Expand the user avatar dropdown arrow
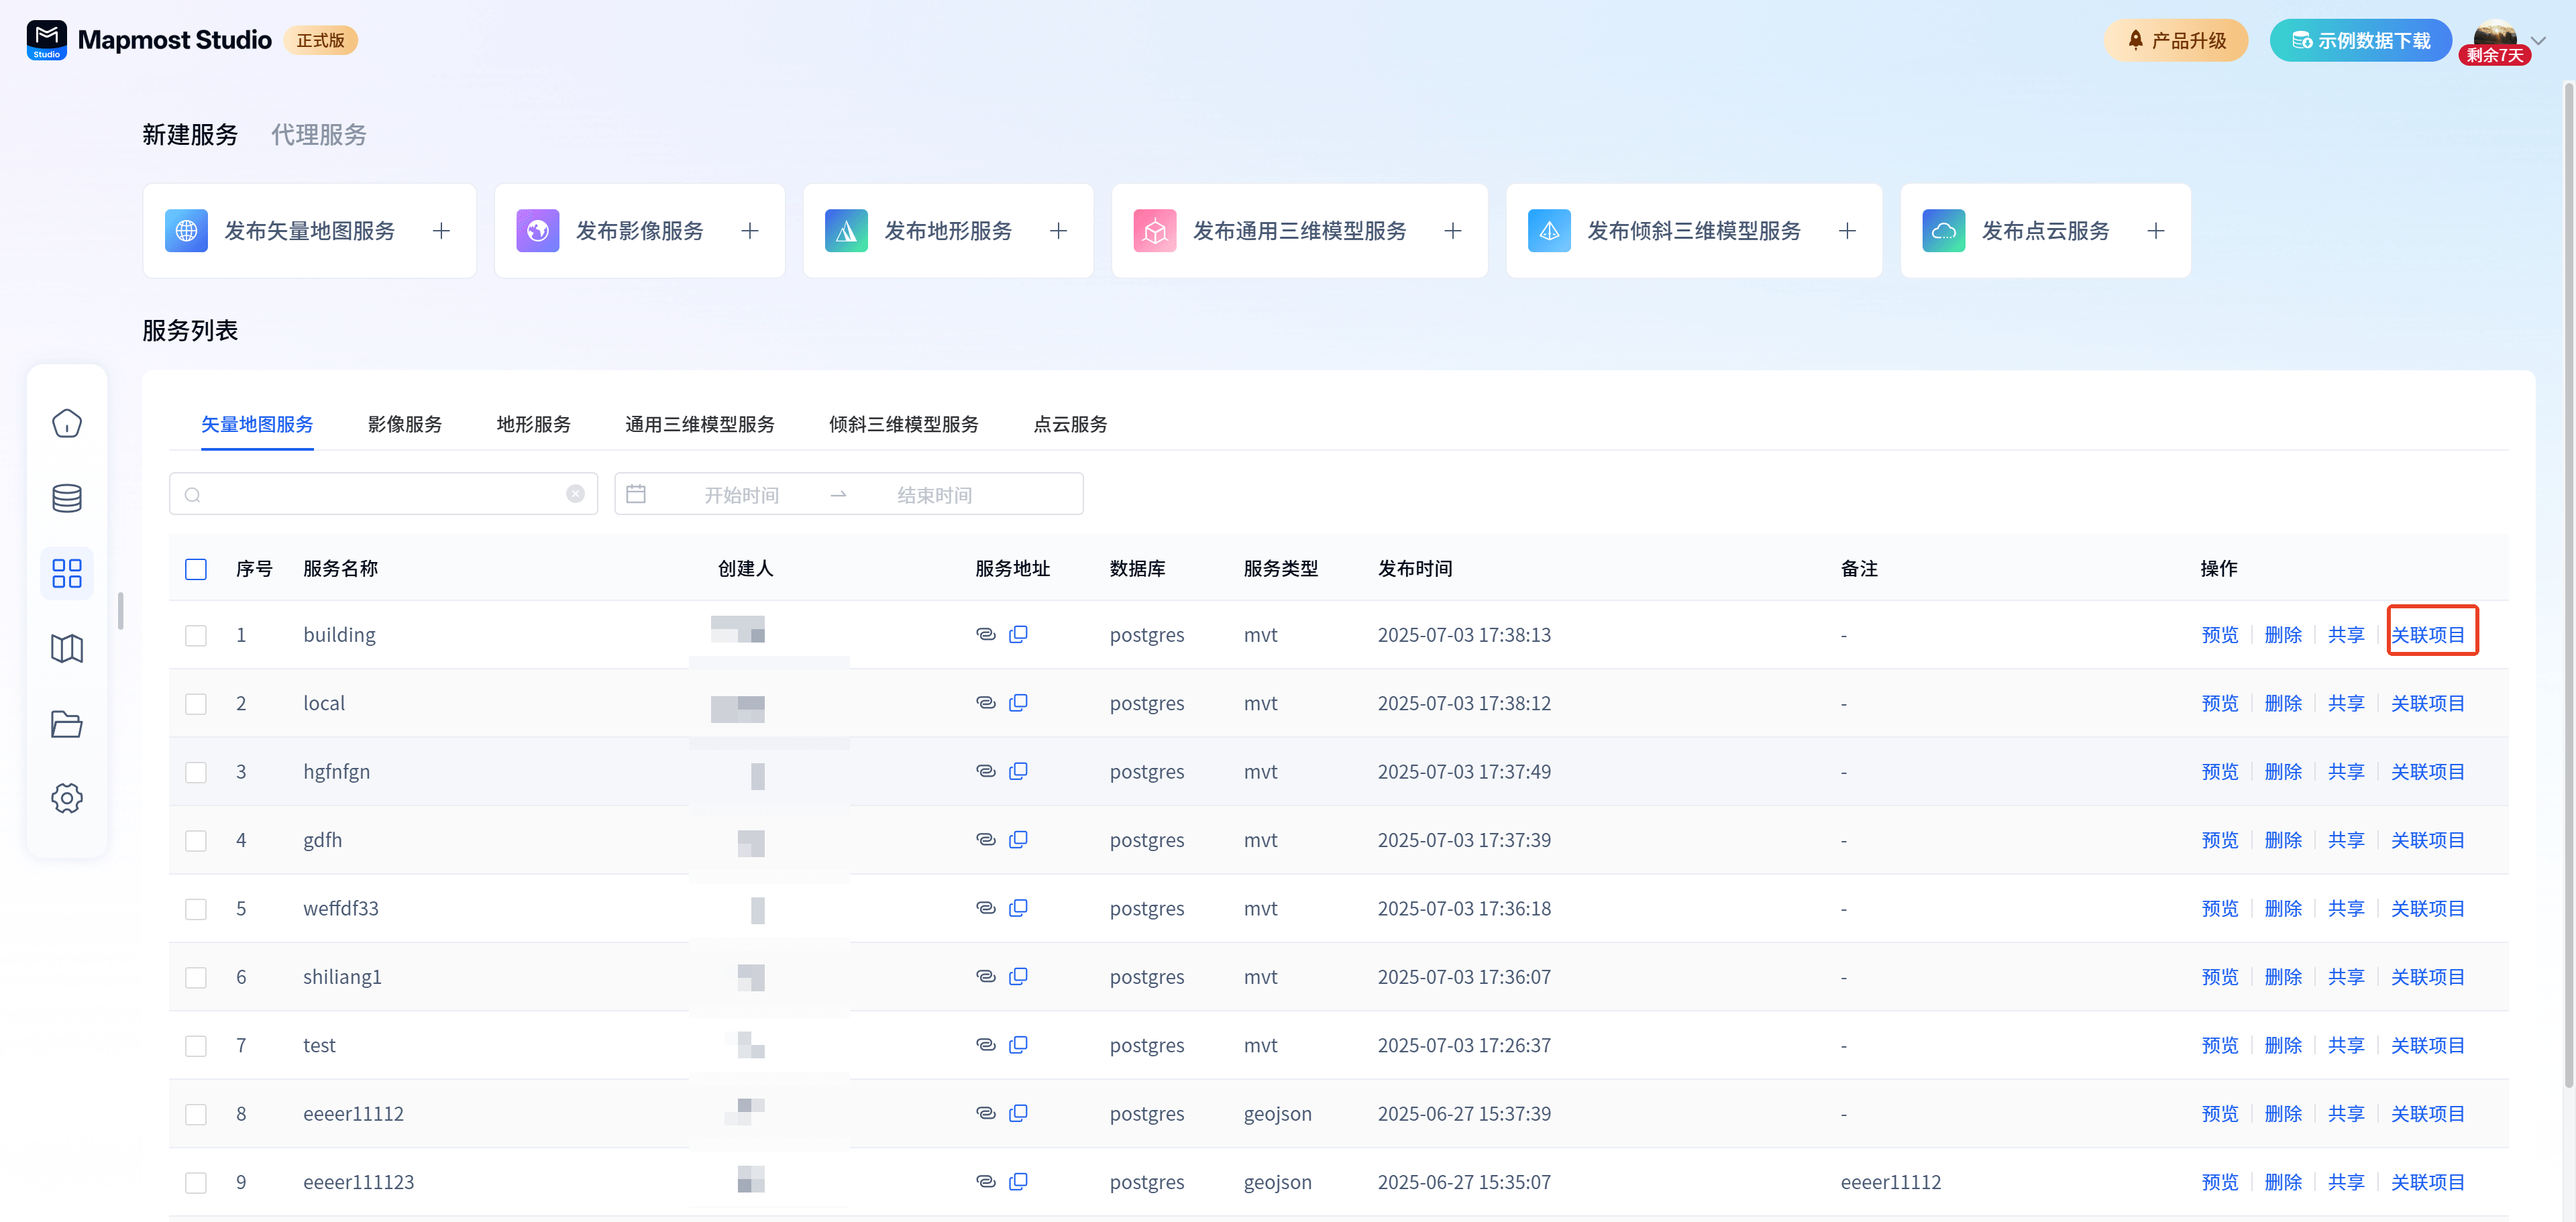This screenshot has width=2576, height=1222. pos(2537,41)
